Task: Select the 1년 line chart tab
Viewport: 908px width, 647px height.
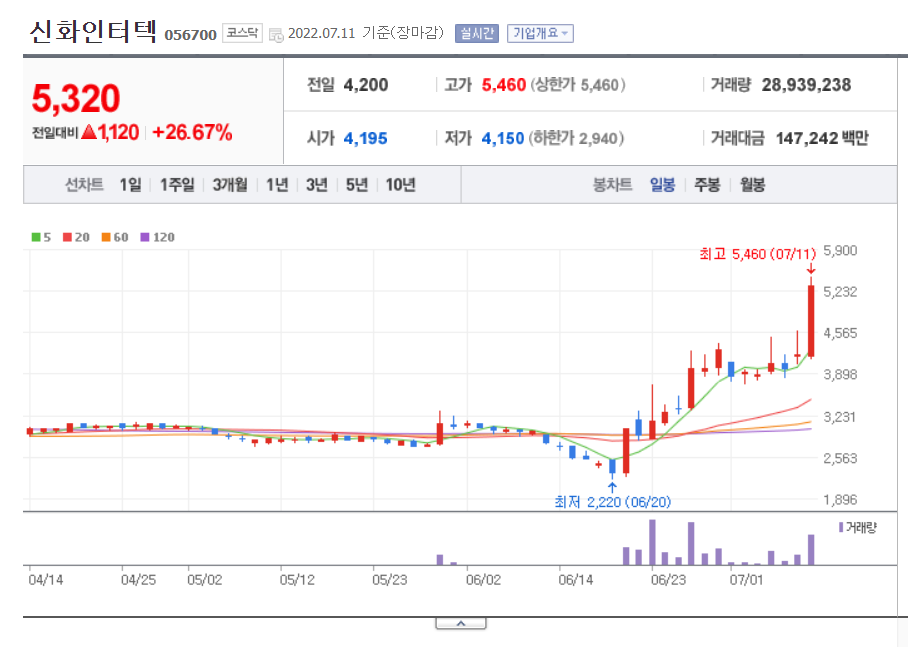Action: [277, 185]
